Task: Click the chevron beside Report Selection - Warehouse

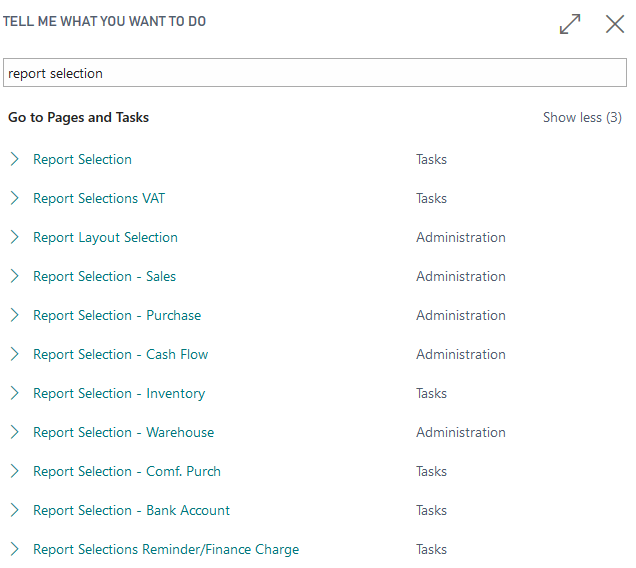Action: click(x=15, y=432)
